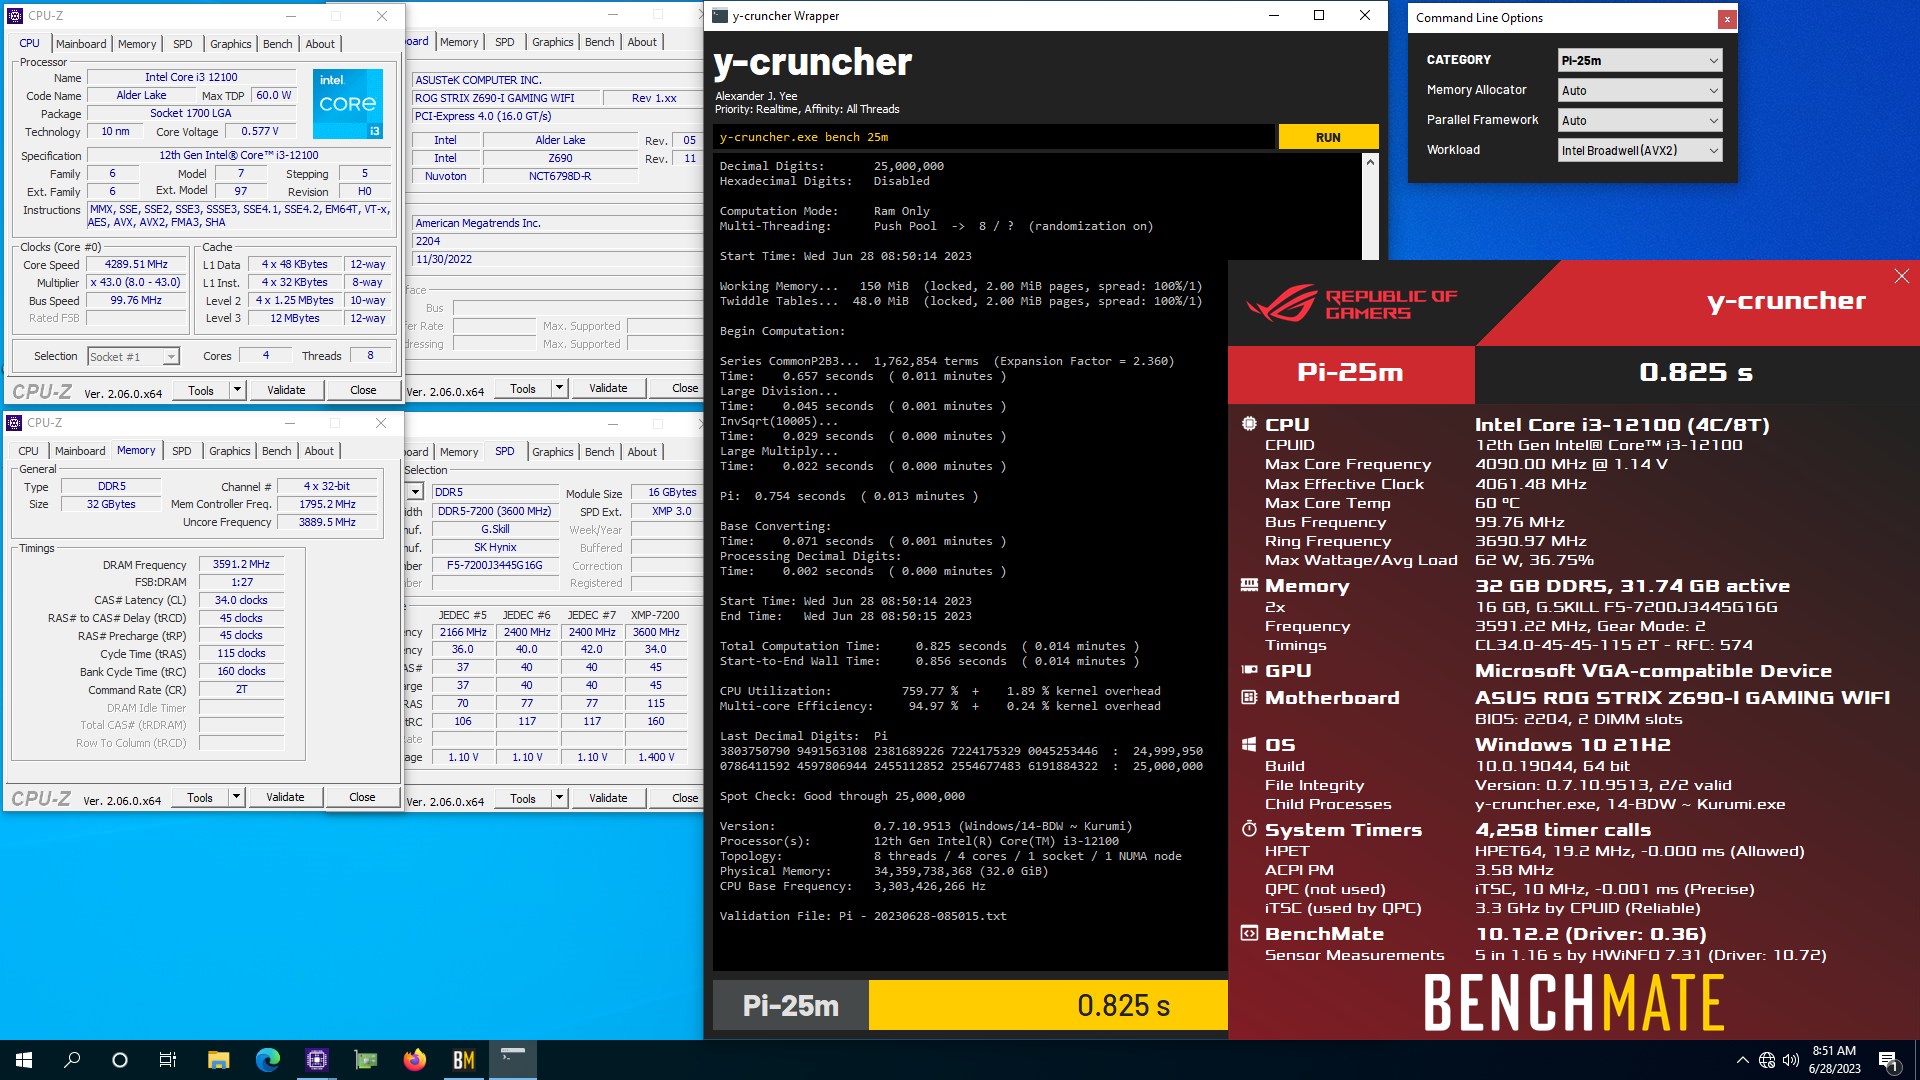Open the volume tray icon
The width and height of the screenshot is (1920, 1080).
(1791, 1060)
